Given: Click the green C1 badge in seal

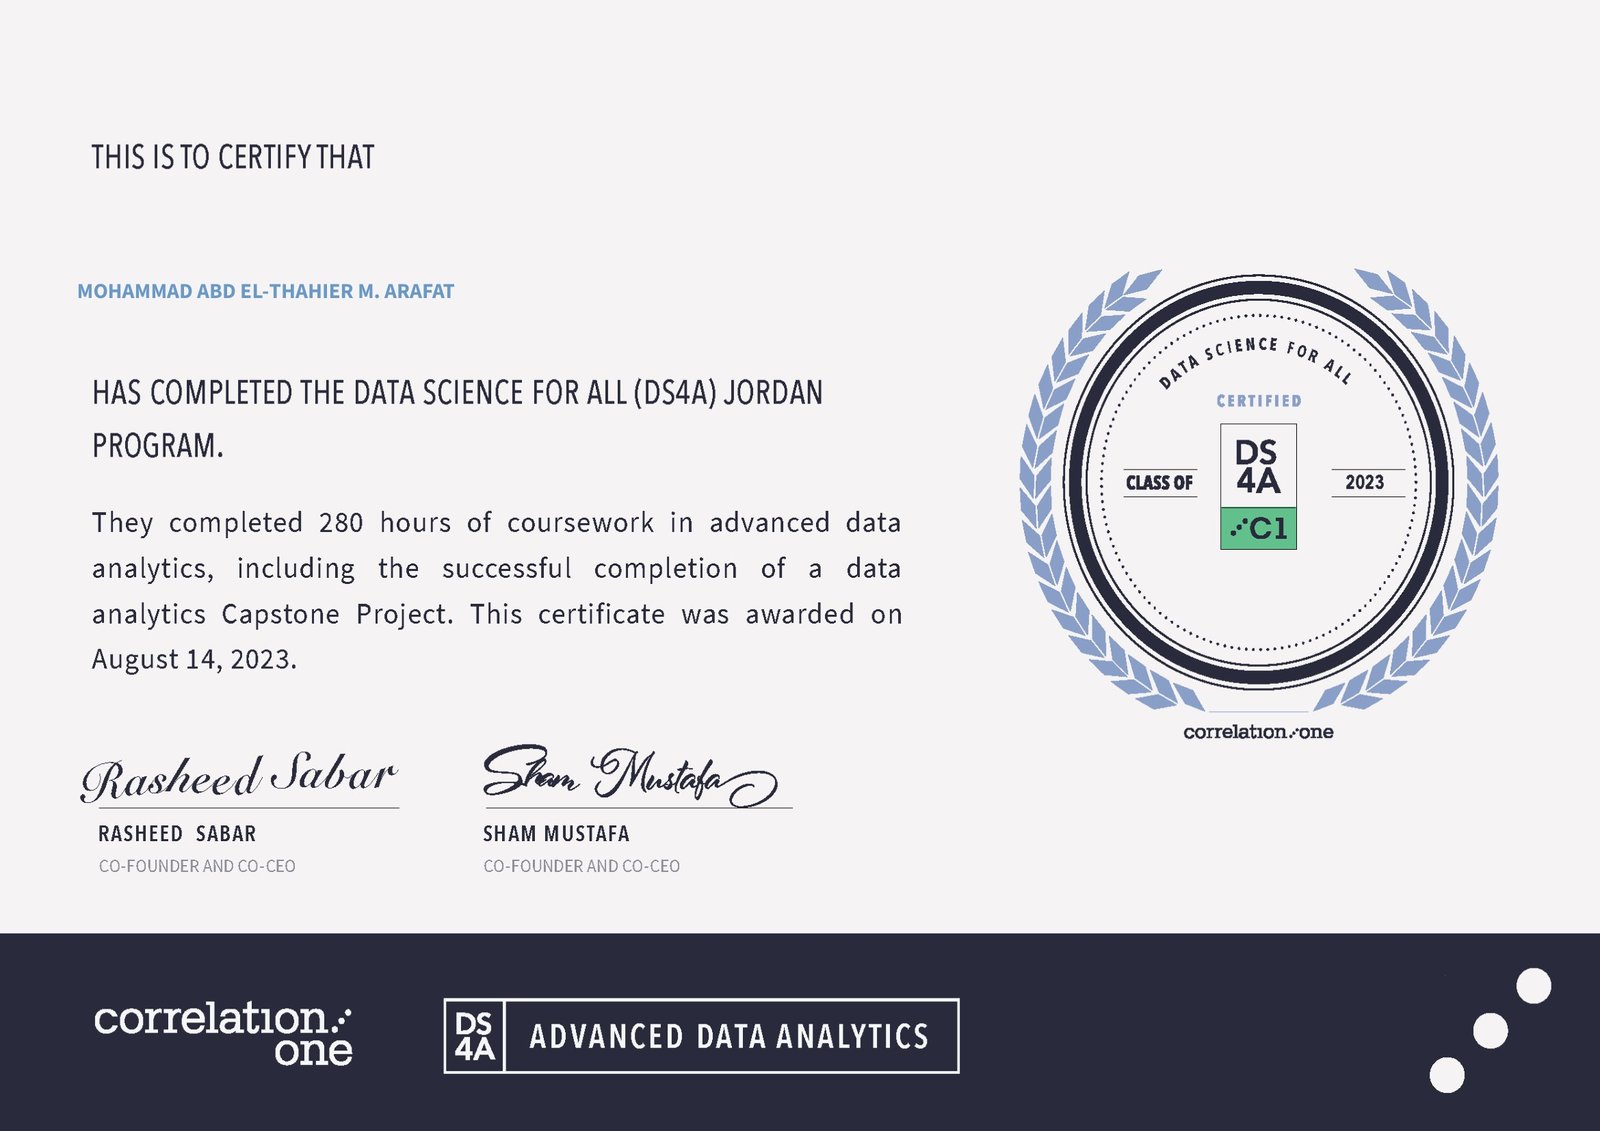Looking at the screenshot, I should click(1258, 528).
